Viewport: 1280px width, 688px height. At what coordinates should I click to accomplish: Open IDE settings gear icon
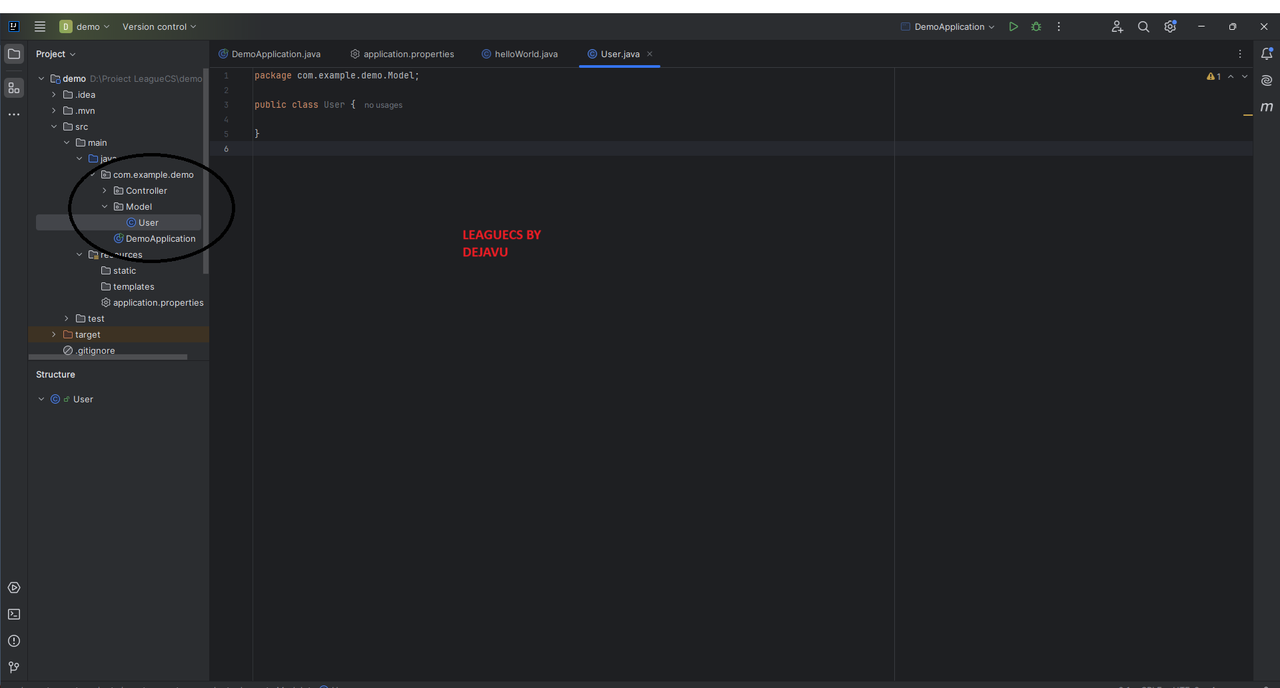(x=1170, y=27)
